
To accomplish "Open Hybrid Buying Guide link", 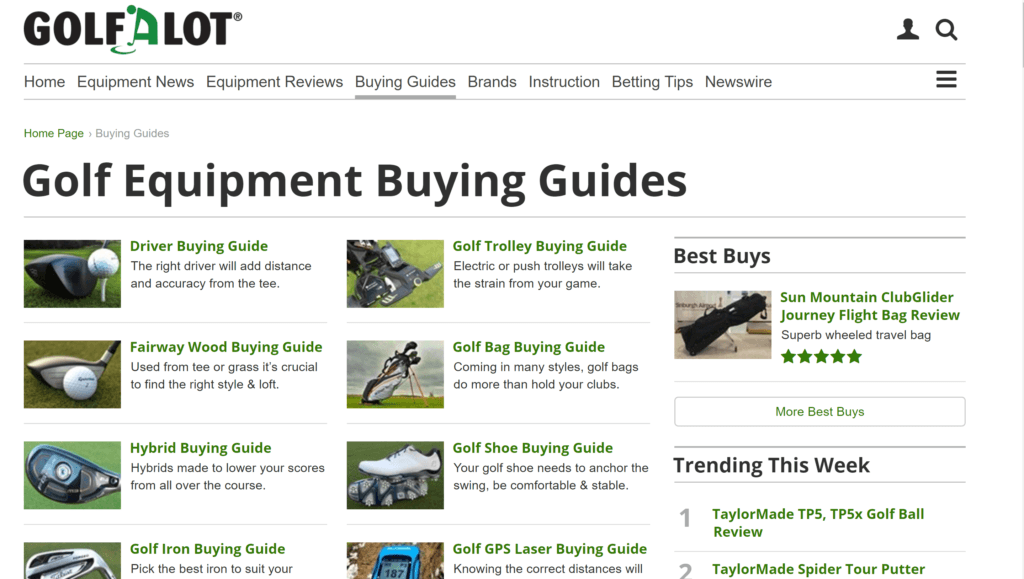I will click(x=200, y=448).
